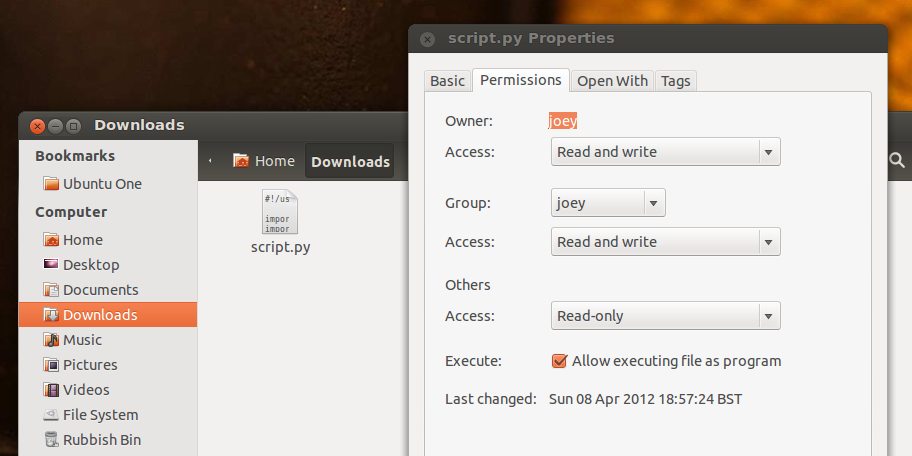Open the Group Access dropdown
This screenshot has width=912, height=456.
point(665,242)
